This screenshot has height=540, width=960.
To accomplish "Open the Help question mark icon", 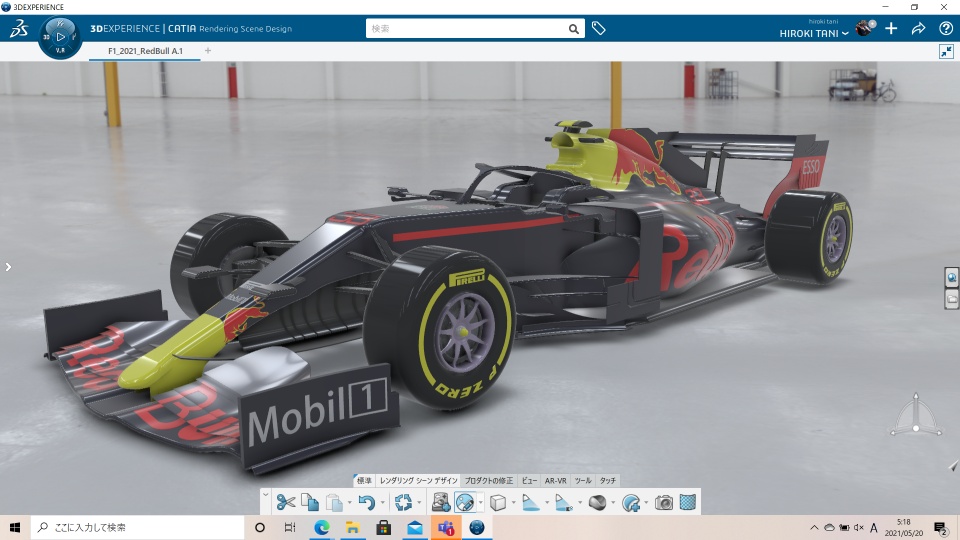I will click(945, 28).
